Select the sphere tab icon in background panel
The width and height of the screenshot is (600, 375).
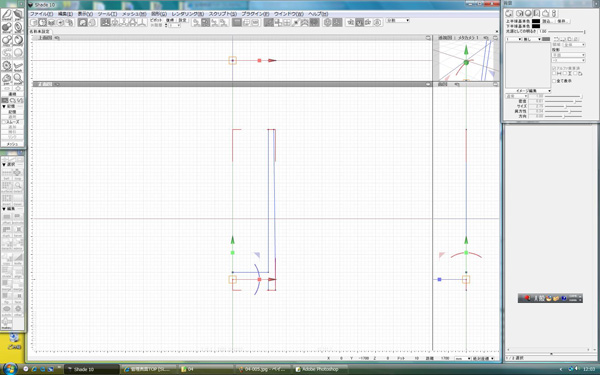pos(528,13)
